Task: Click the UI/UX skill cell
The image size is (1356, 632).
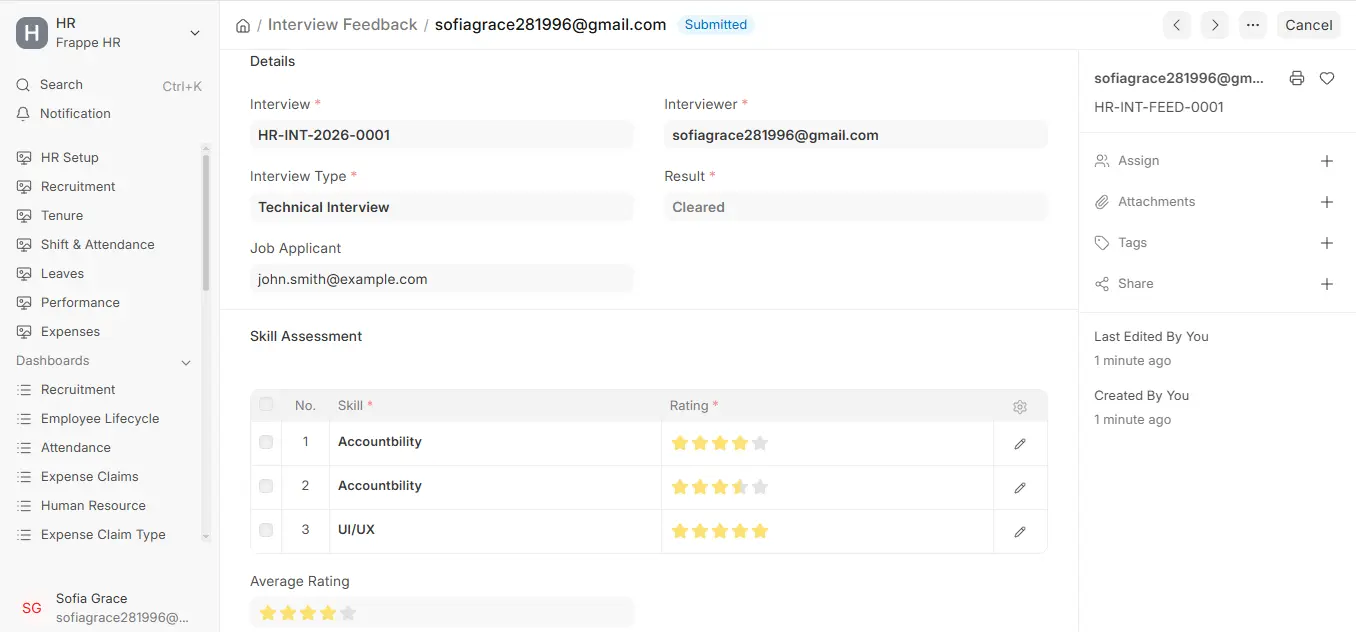Action: click(x=495, y=531)
